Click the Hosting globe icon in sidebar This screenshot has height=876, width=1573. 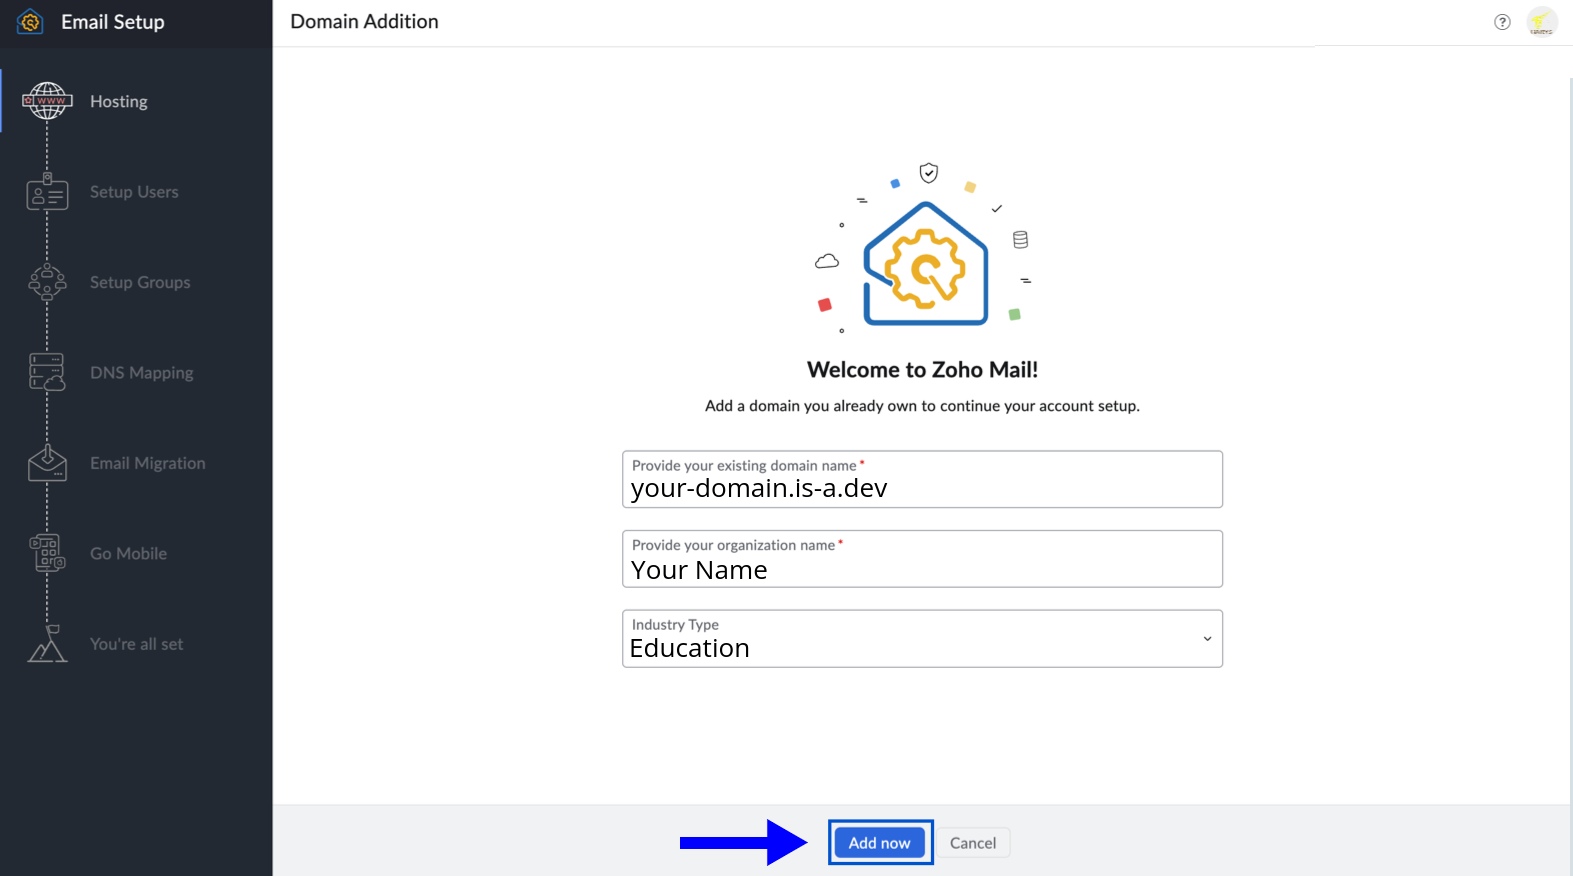pos(47,101)
